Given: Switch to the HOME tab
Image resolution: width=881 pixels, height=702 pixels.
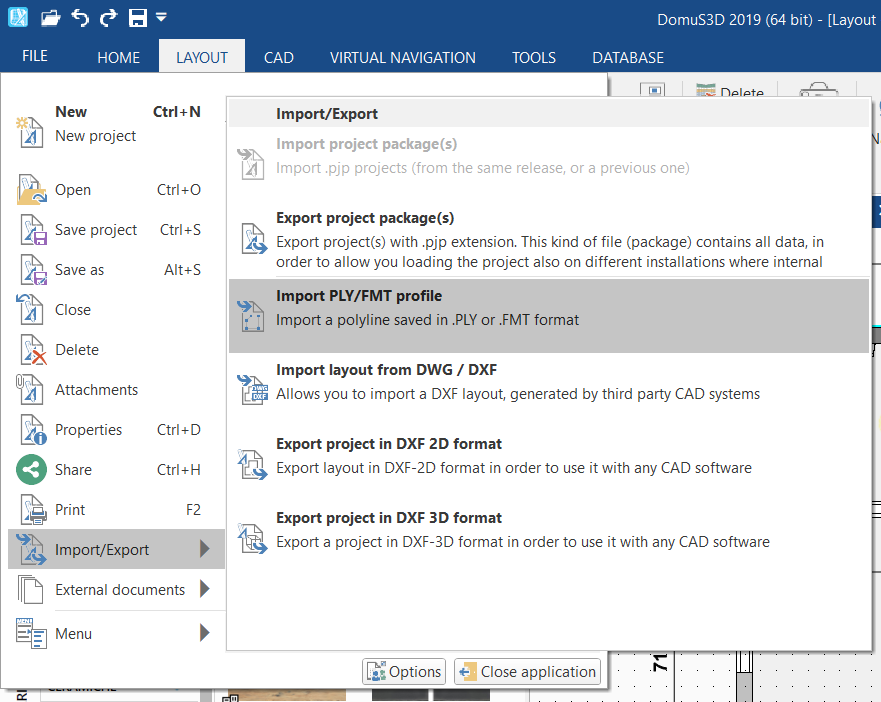Looking at the screenshot, I should point(119,57).
